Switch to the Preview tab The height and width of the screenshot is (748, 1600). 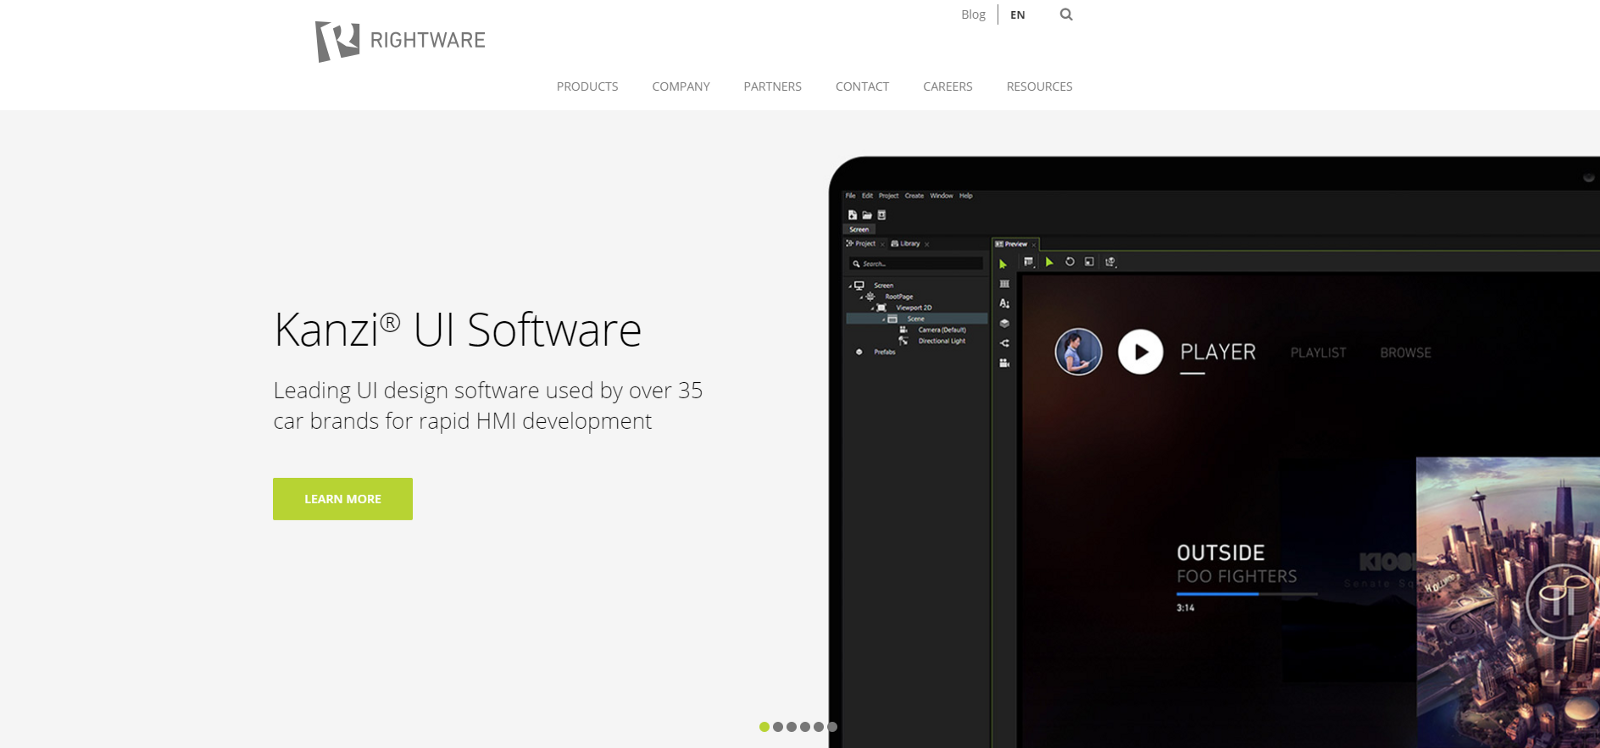[x=1012, y=244]
